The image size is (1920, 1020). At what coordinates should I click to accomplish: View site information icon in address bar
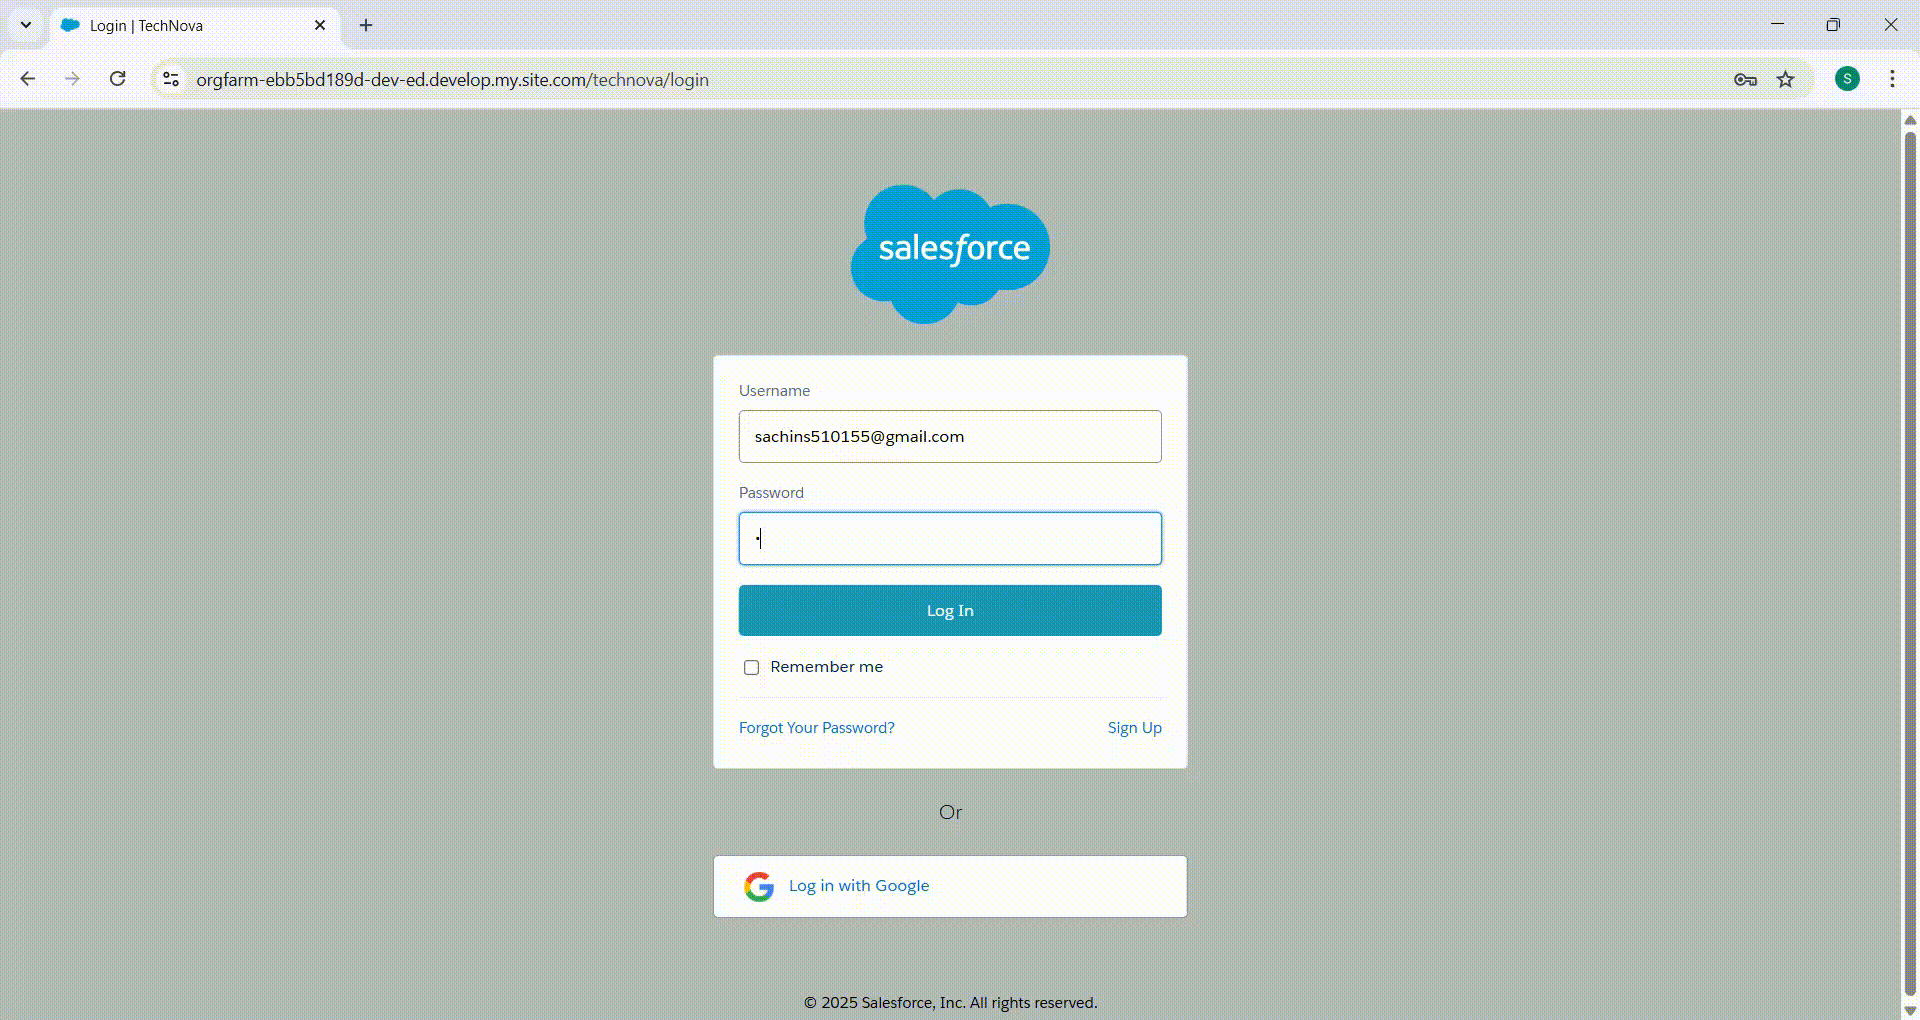click(171, 79)
